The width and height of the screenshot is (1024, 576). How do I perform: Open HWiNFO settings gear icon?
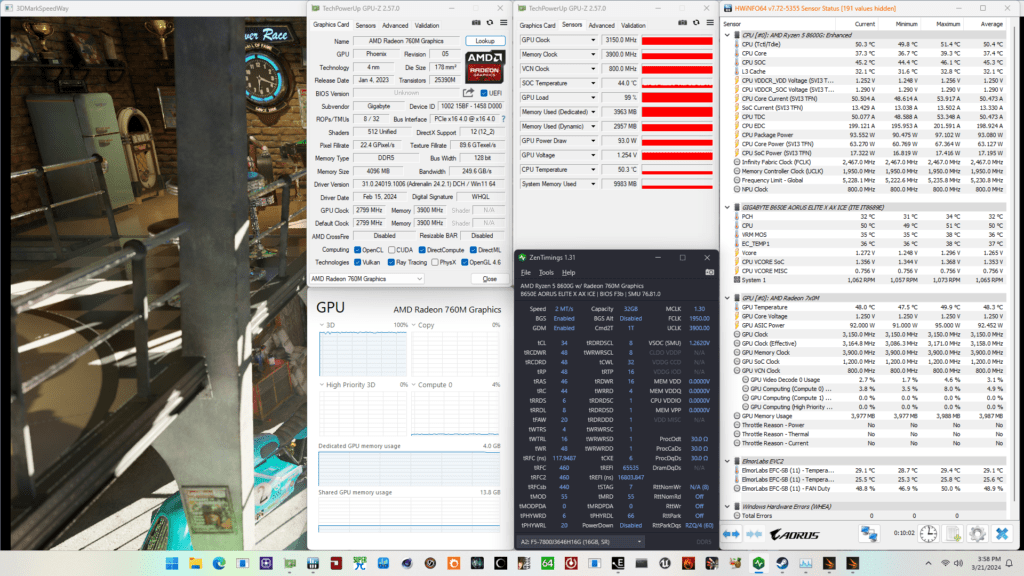coord(977,534)
